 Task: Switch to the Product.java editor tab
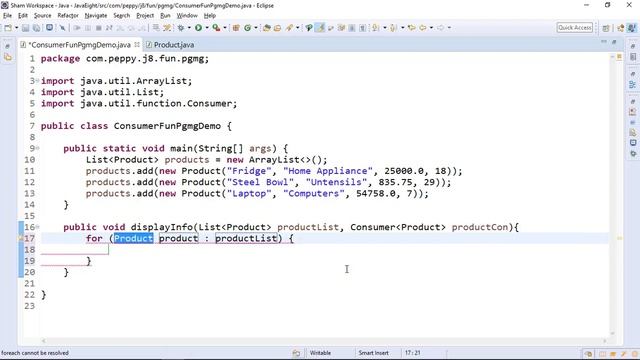click(x=171, y=45)
